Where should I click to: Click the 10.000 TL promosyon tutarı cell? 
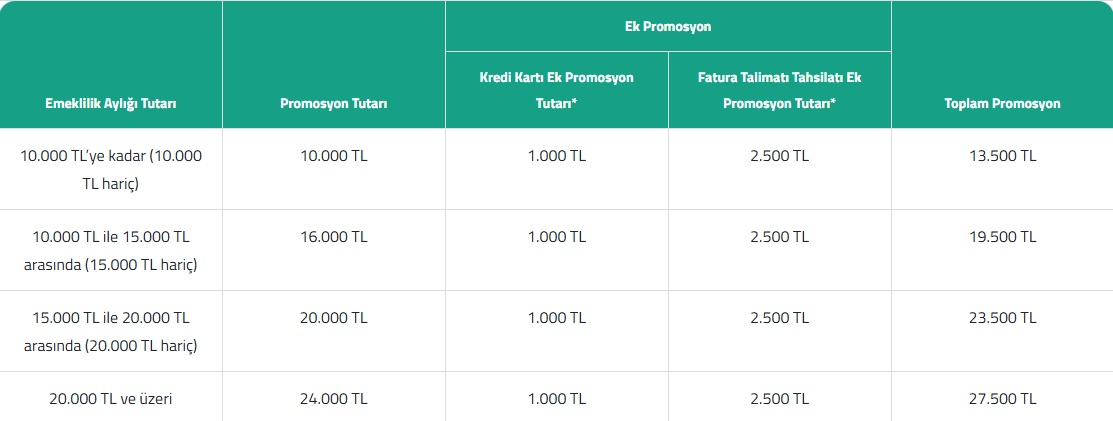[333, 156]
